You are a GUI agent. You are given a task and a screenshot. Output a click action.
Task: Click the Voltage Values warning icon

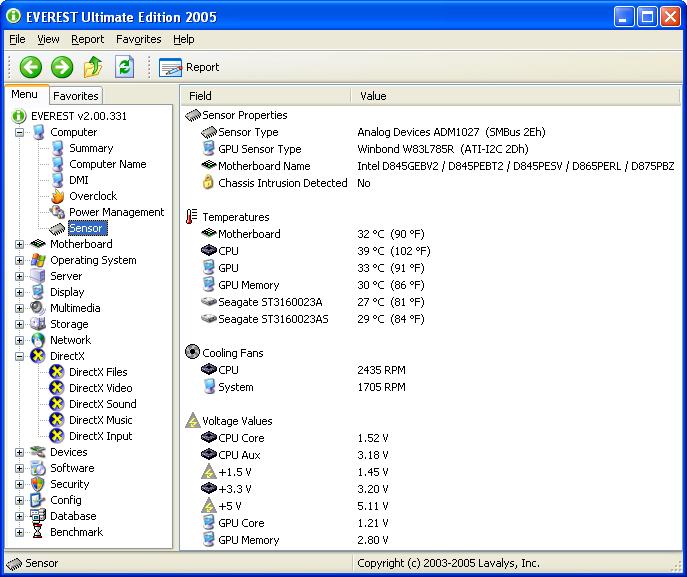[193, 421]
